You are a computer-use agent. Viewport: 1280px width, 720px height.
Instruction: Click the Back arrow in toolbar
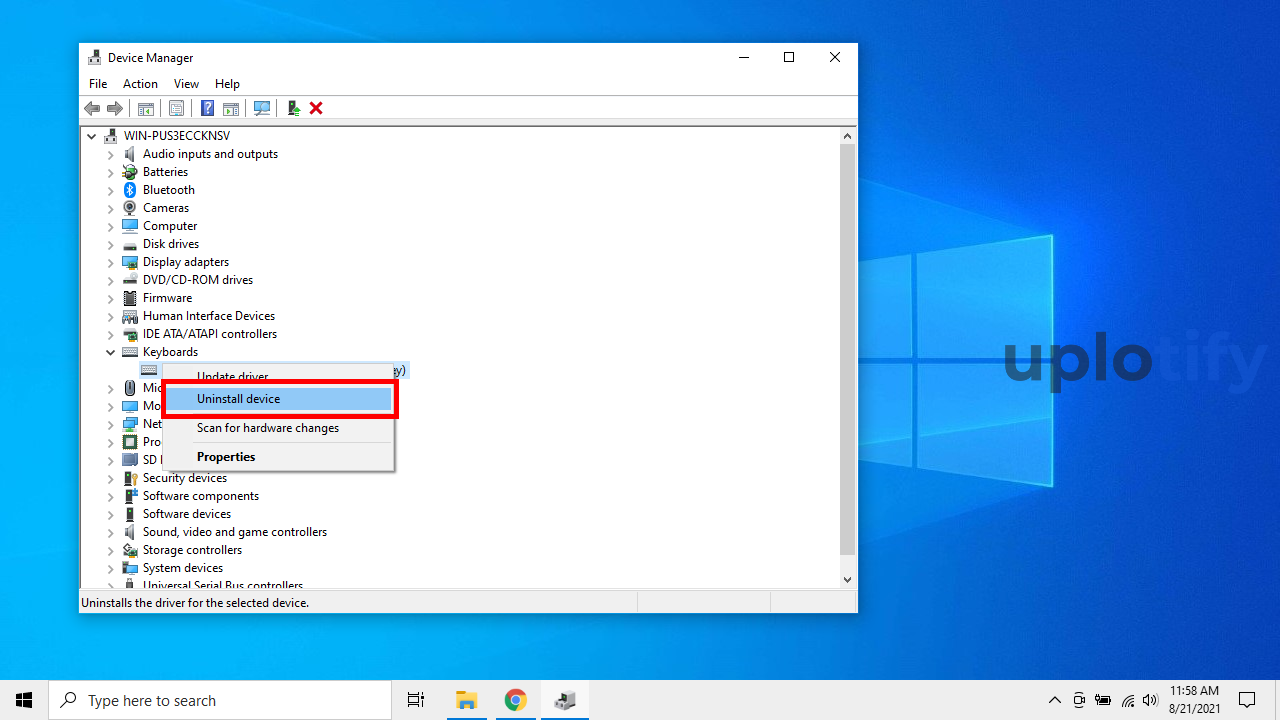point(92,108)
